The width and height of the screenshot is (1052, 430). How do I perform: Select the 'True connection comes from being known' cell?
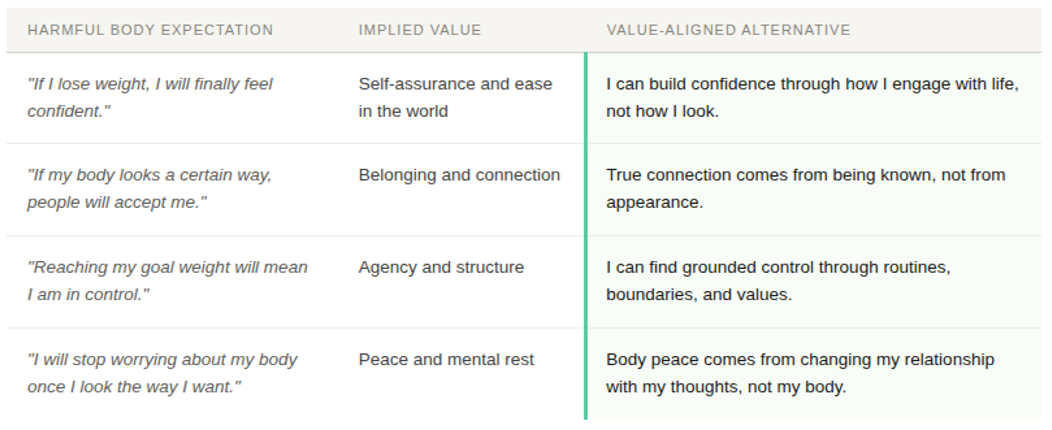pos(805,188)
